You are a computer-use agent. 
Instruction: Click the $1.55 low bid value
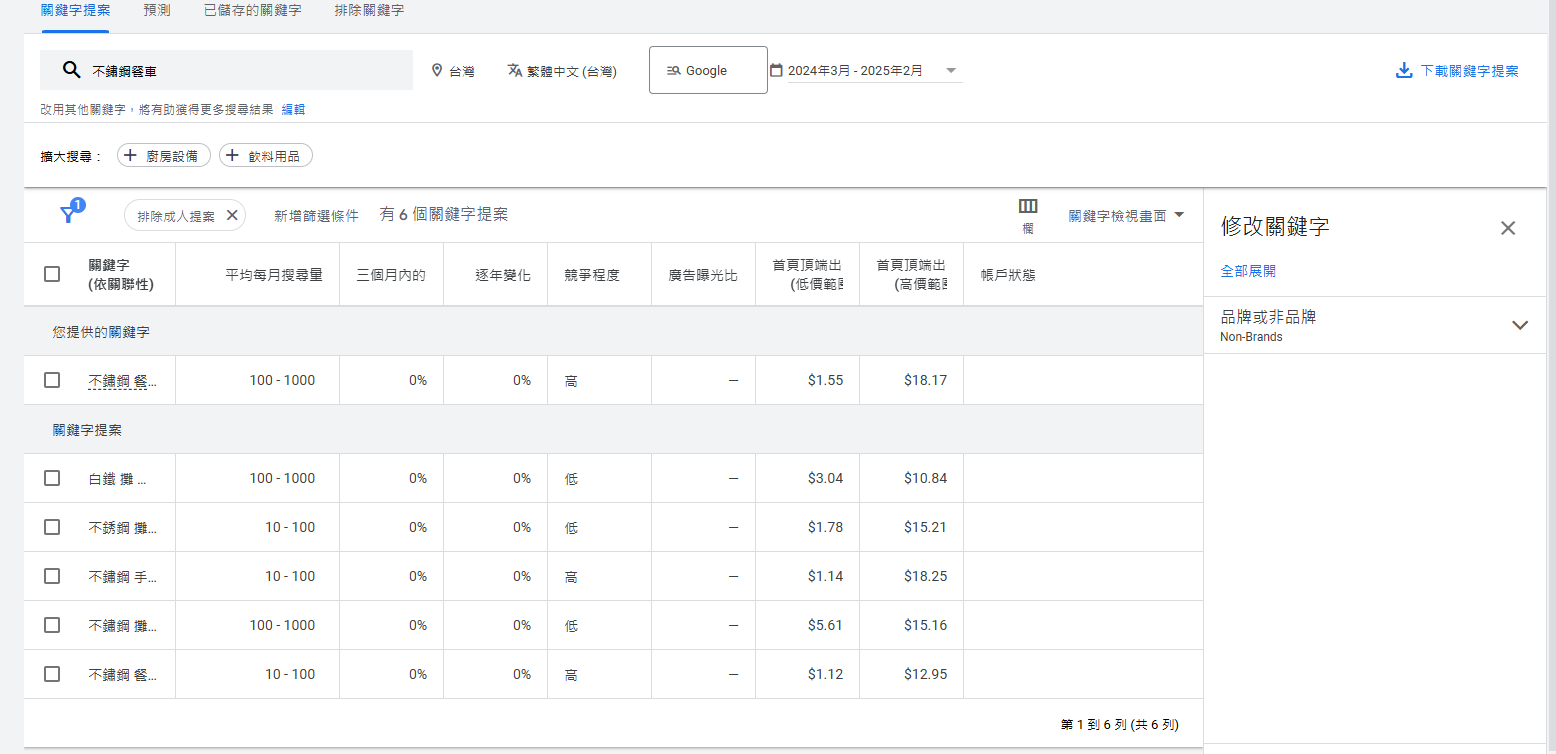825,380
